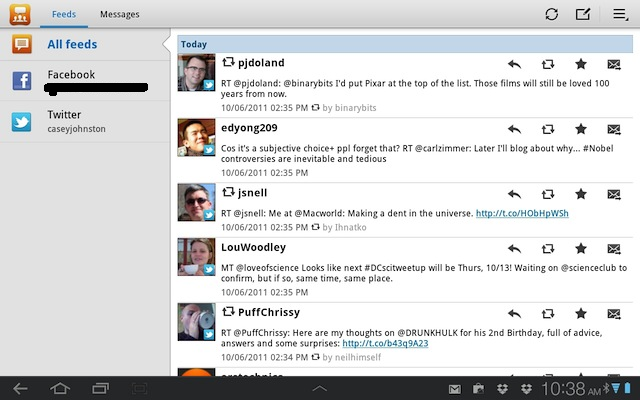
Task: Open the t.co/b43q9A23 link
Action: pyautogui.click(x=385, y=343)
